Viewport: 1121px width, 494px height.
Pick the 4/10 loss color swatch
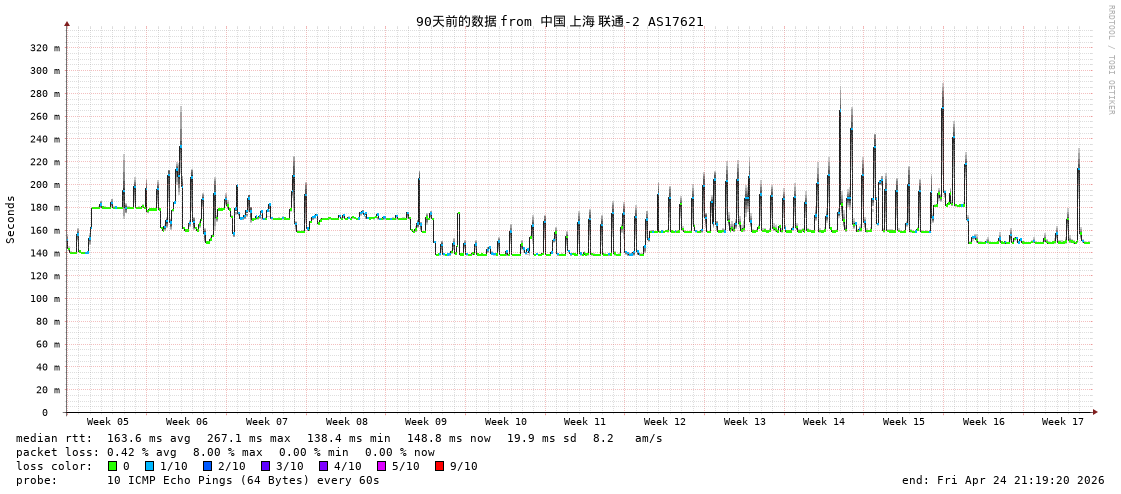323,466
